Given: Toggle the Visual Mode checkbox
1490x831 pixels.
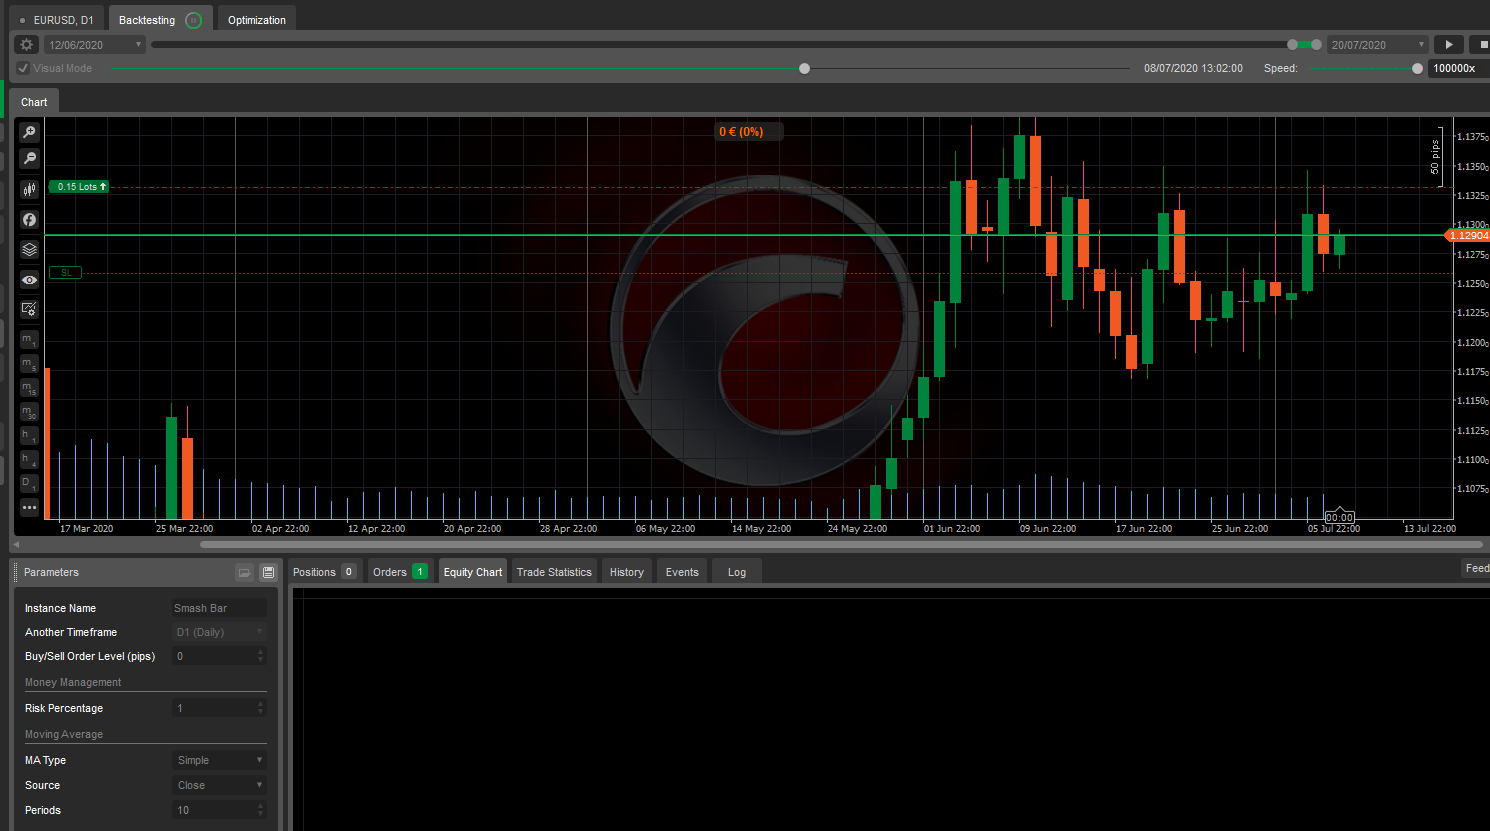Looking at the screenshot, I should pyautogui.click(x=23, y=68).
